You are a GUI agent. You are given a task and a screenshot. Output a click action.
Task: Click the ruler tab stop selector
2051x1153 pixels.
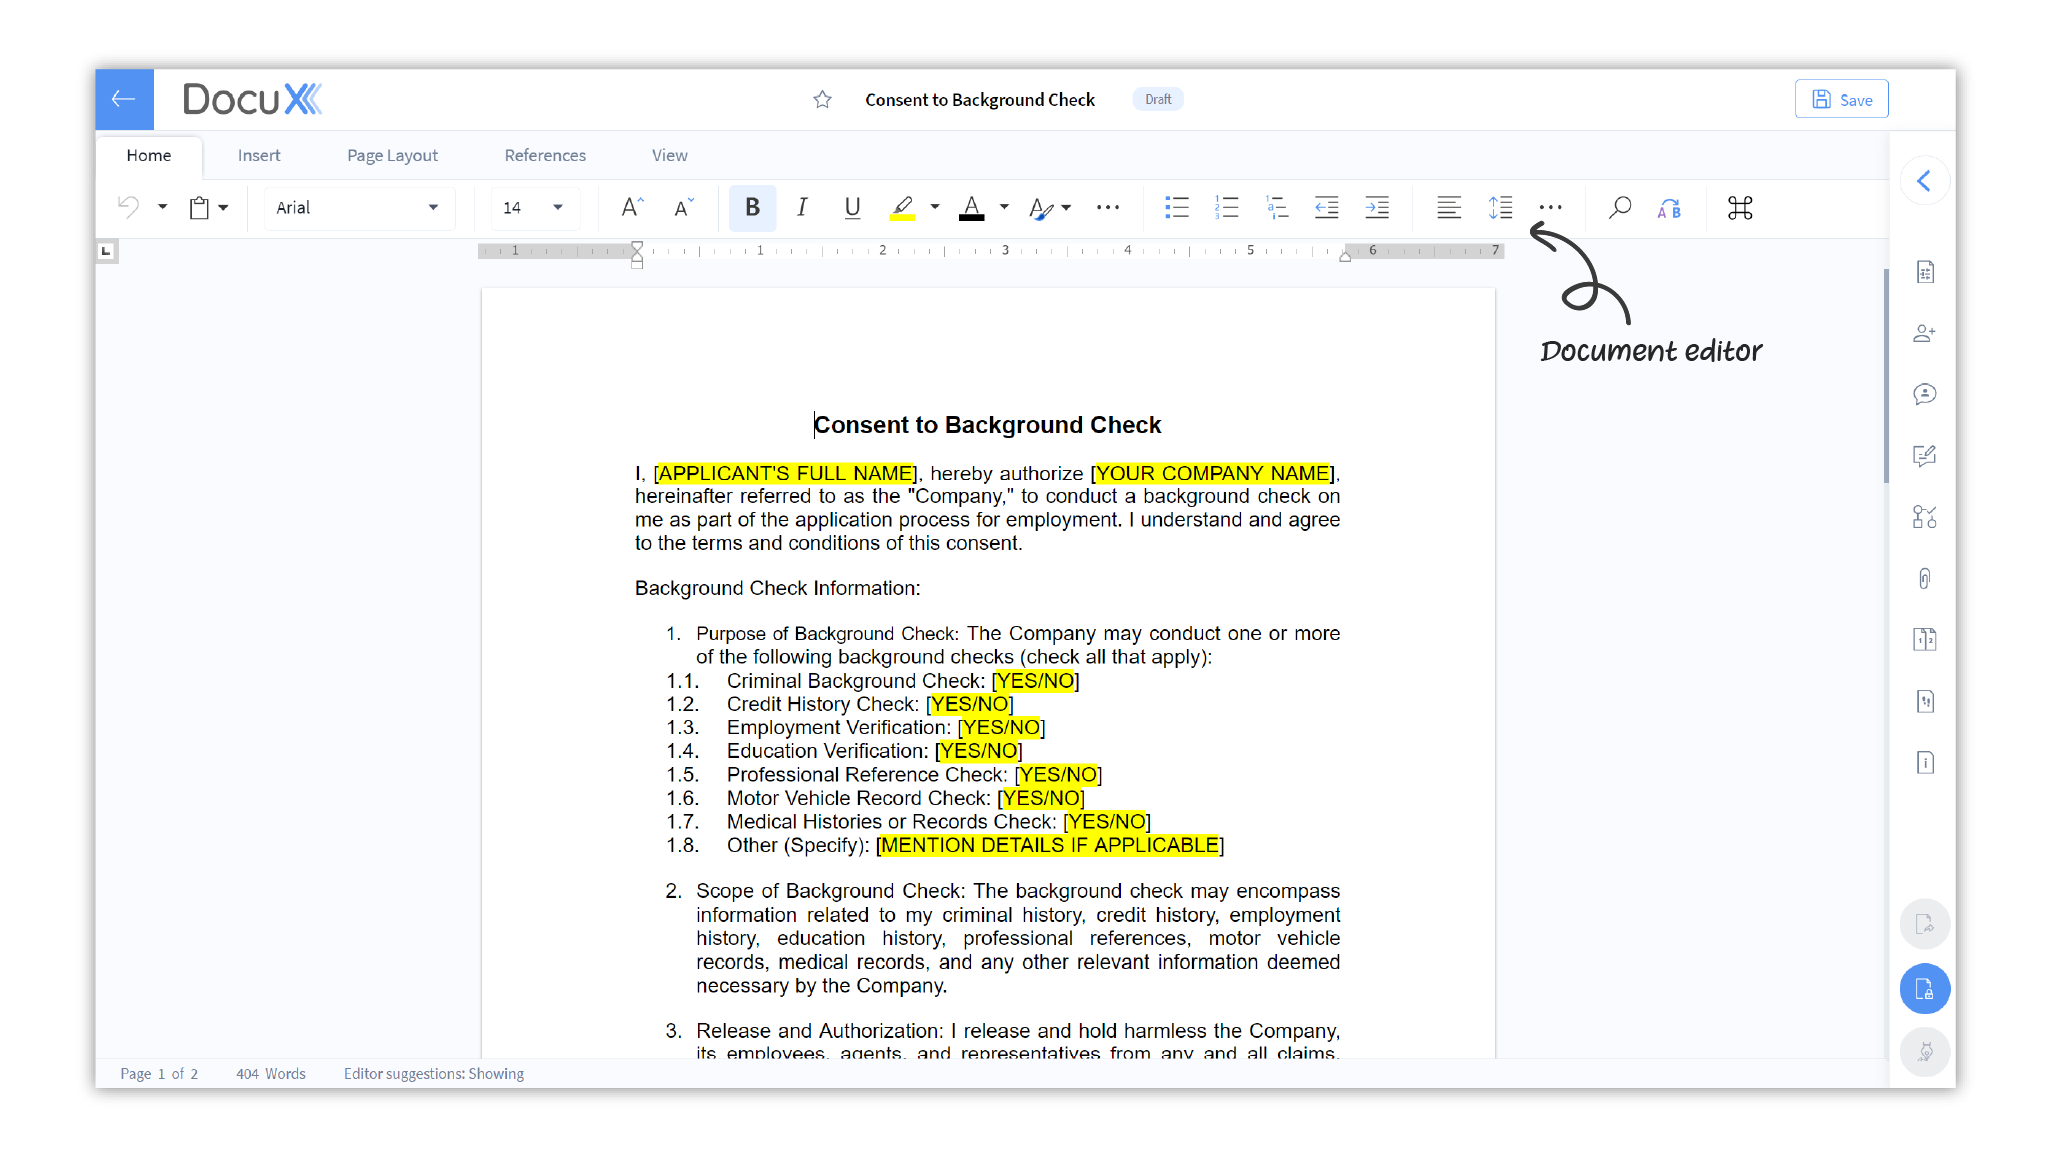point(106,251)
